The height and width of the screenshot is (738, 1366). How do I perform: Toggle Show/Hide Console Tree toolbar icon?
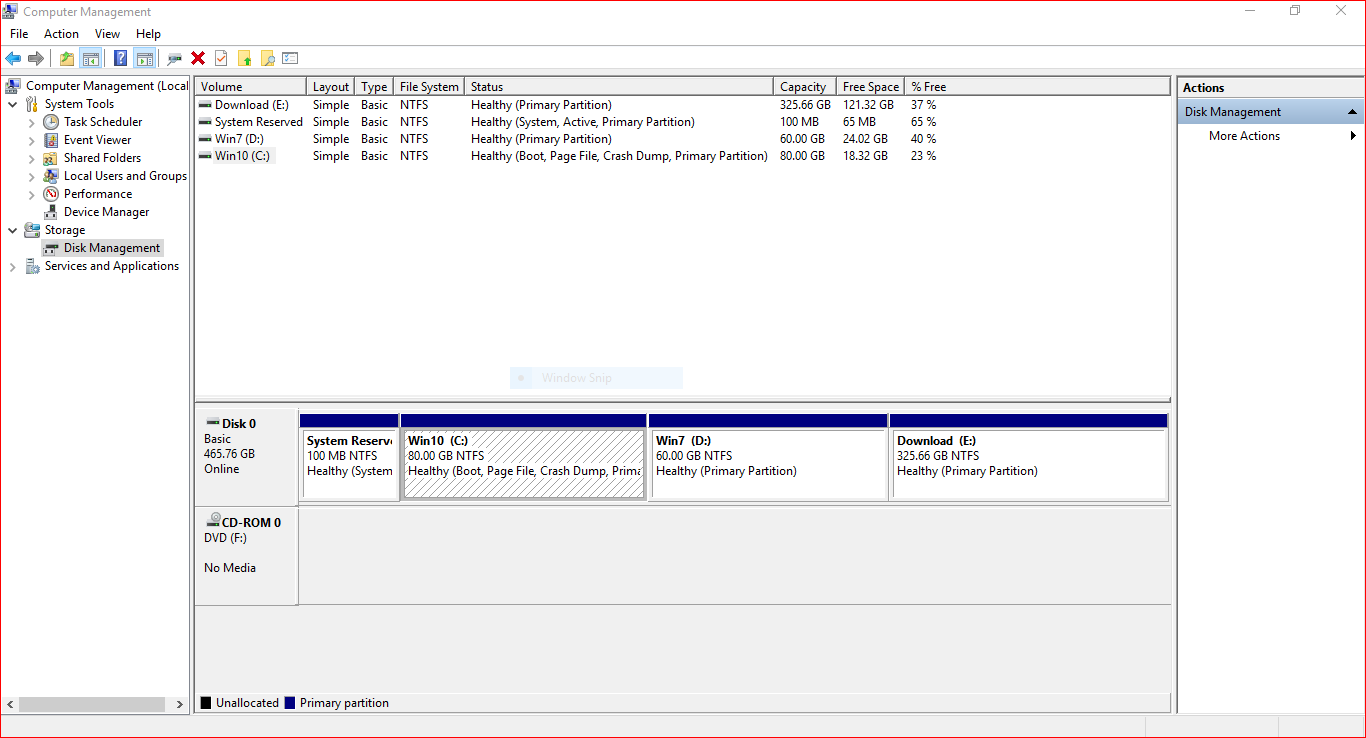pyautogui.click(x=90, y=59)
